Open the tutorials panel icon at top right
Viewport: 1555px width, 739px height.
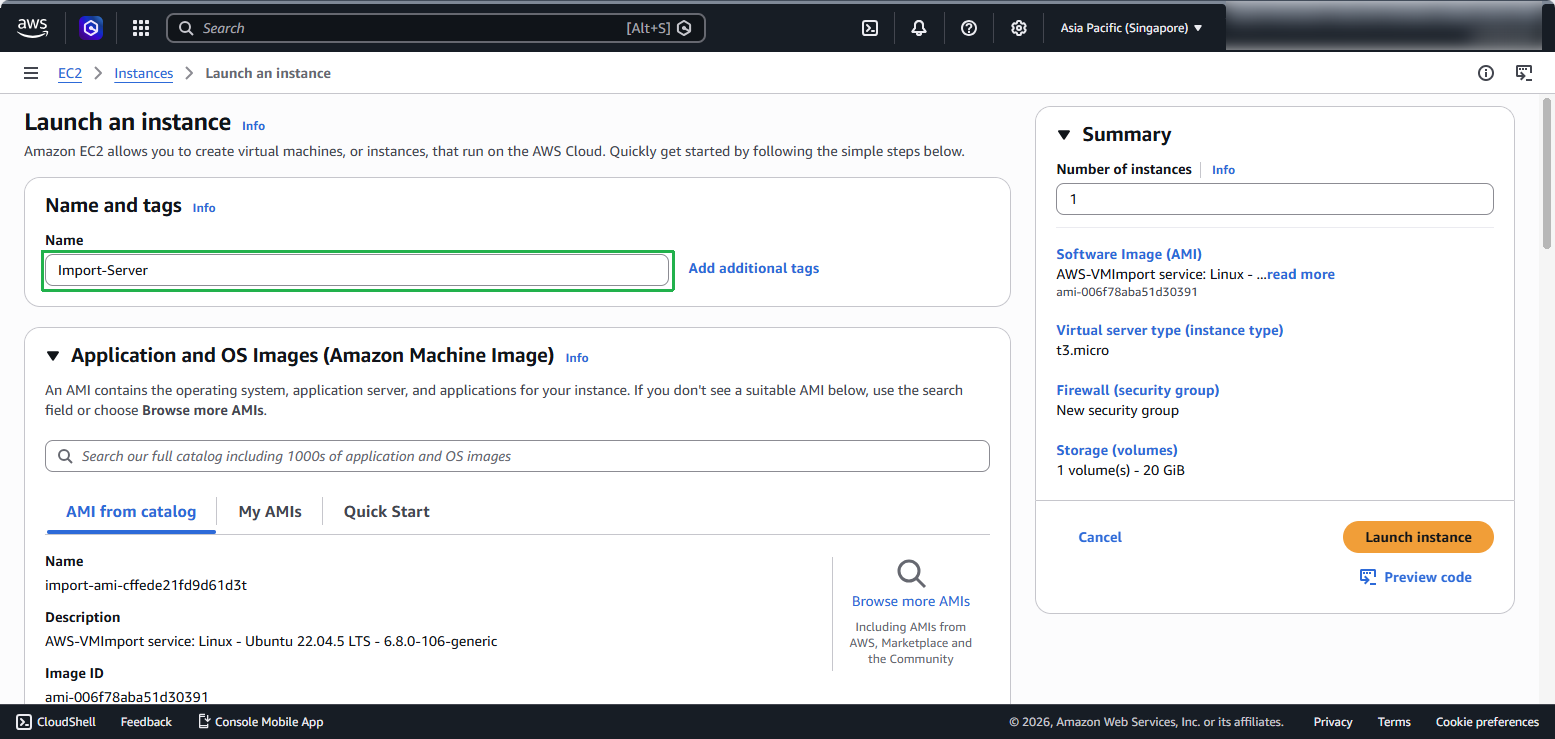(x=1524, y=73)
